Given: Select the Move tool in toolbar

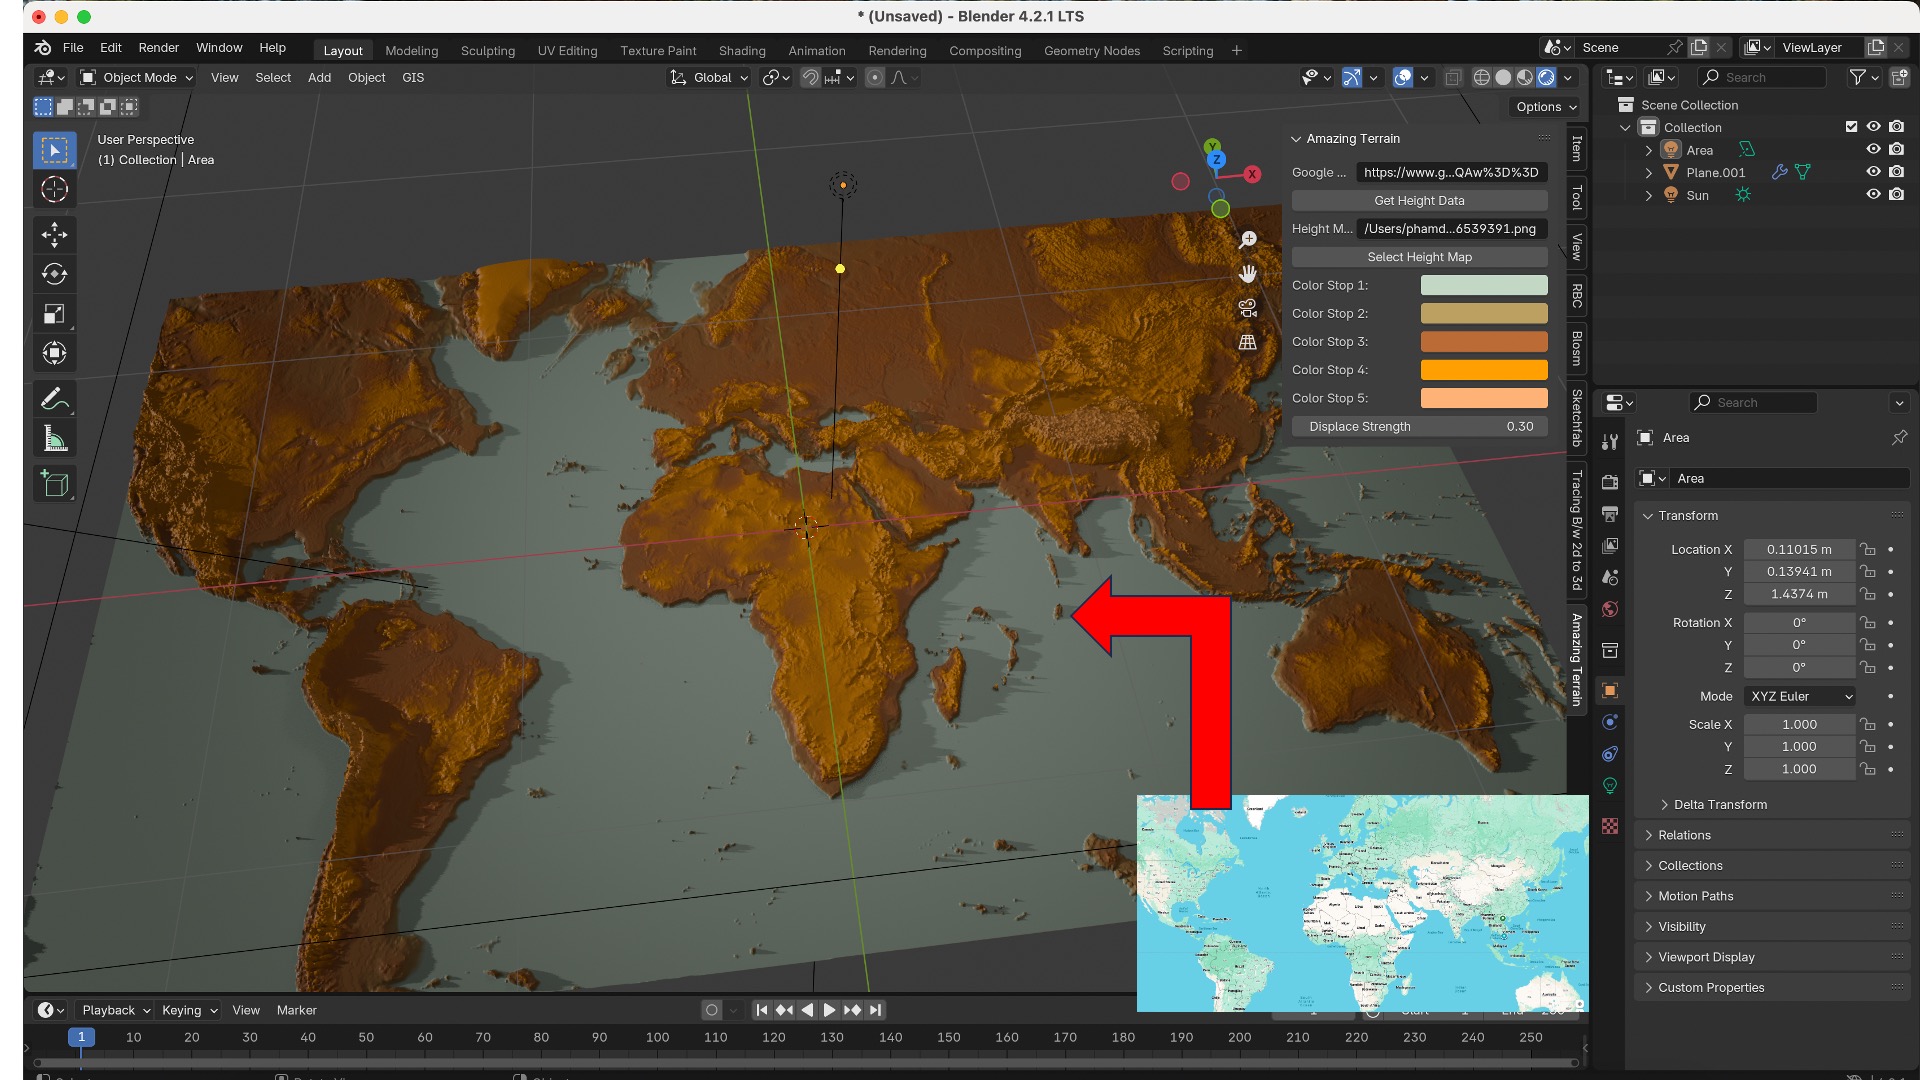Looking at the screenshot, I should pos(54,235).
